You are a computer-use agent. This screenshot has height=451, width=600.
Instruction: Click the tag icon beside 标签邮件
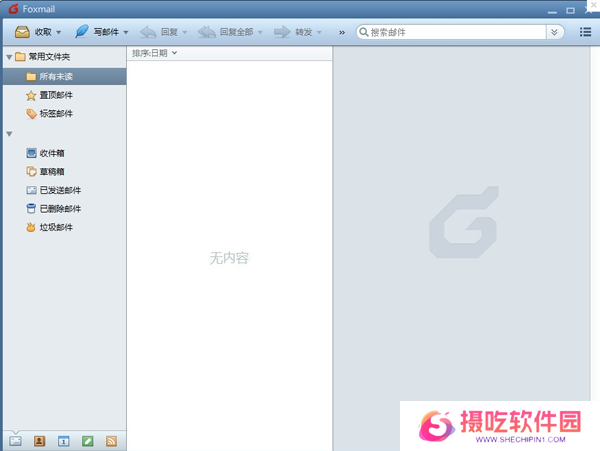coord(31,114)
